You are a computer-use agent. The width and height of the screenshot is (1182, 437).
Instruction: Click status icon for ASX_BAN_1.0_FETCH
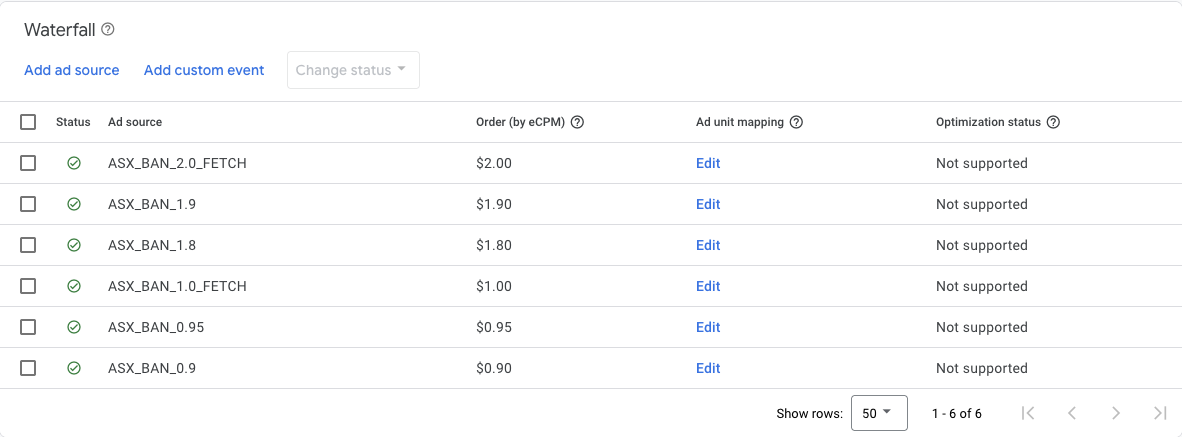click(x=74, y=286)
